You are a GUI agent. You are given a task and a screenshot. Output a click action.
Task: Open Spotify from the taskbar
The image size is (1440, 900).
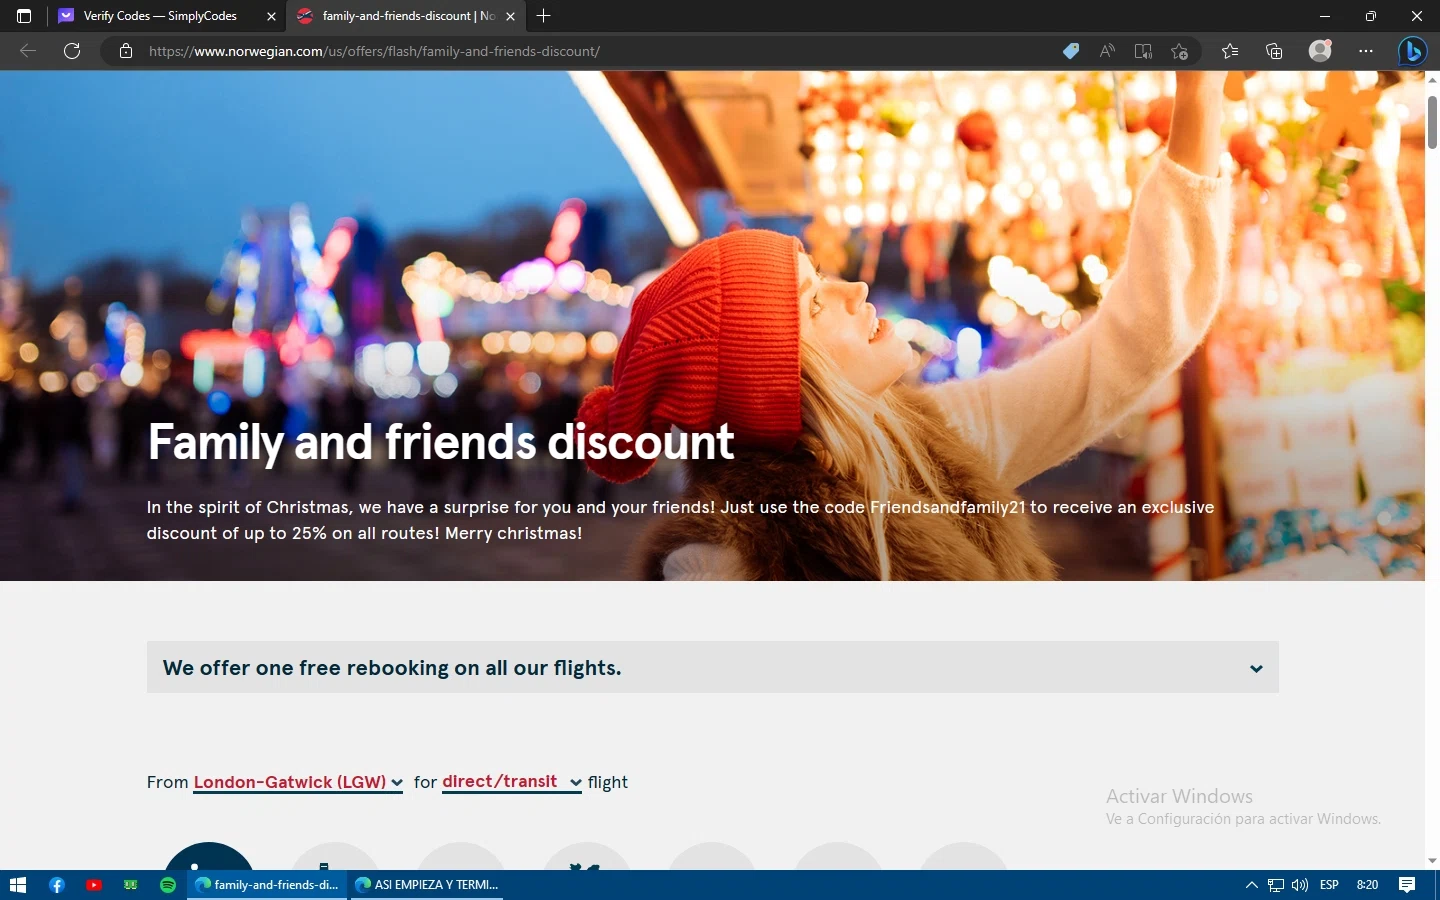(x=168, y=885)
